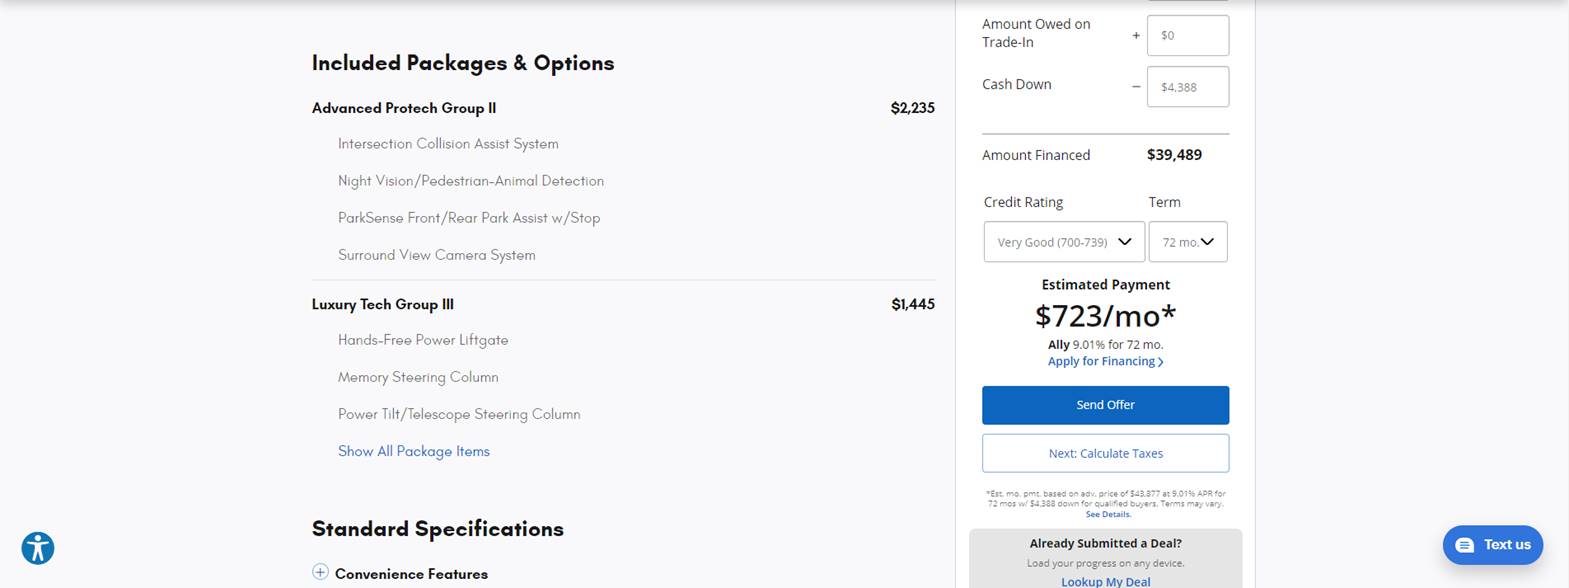
Task: Click Show All Package Items link
Action: [x=414, y=451]
